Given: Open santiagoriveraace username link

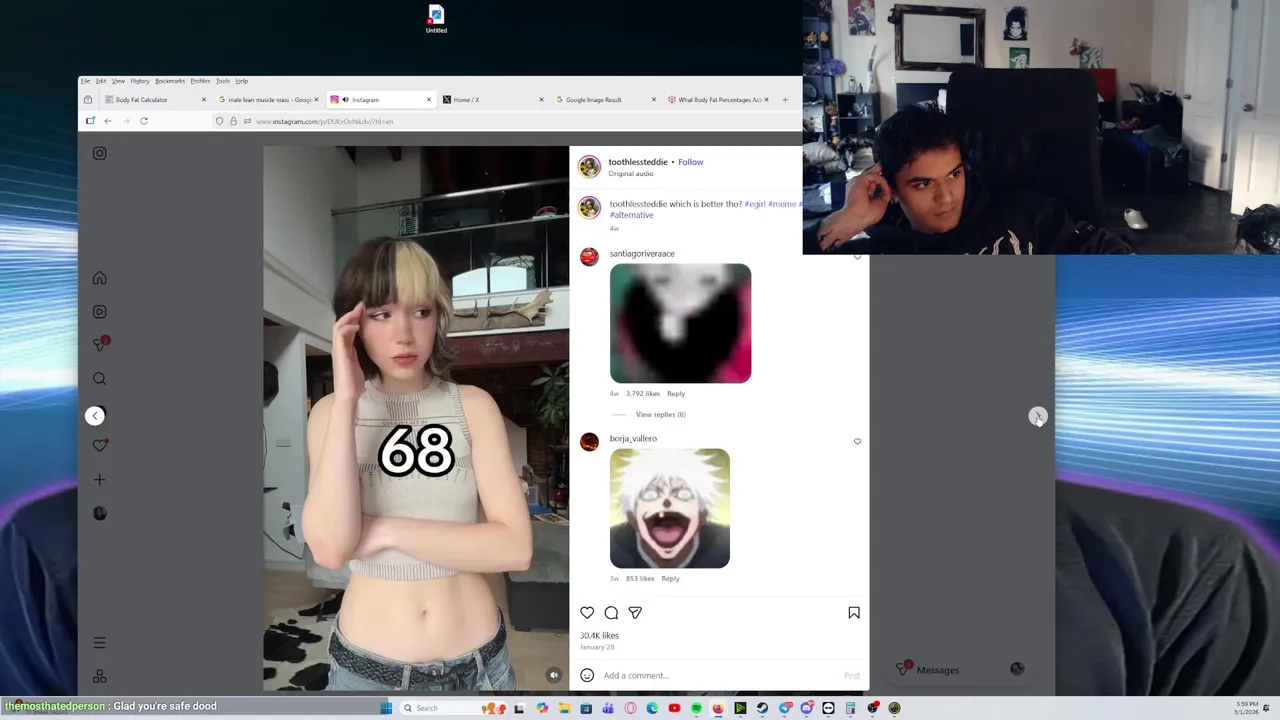Looking at the screenshot, I should coord(642,254).
